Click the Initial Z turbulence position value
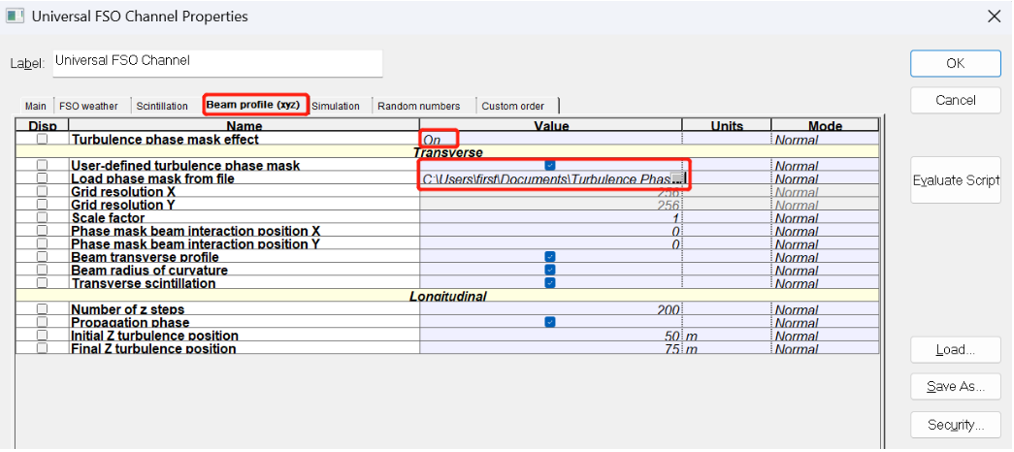The height and width of the screenshot is (452, 1014). [x=550, y=336]
